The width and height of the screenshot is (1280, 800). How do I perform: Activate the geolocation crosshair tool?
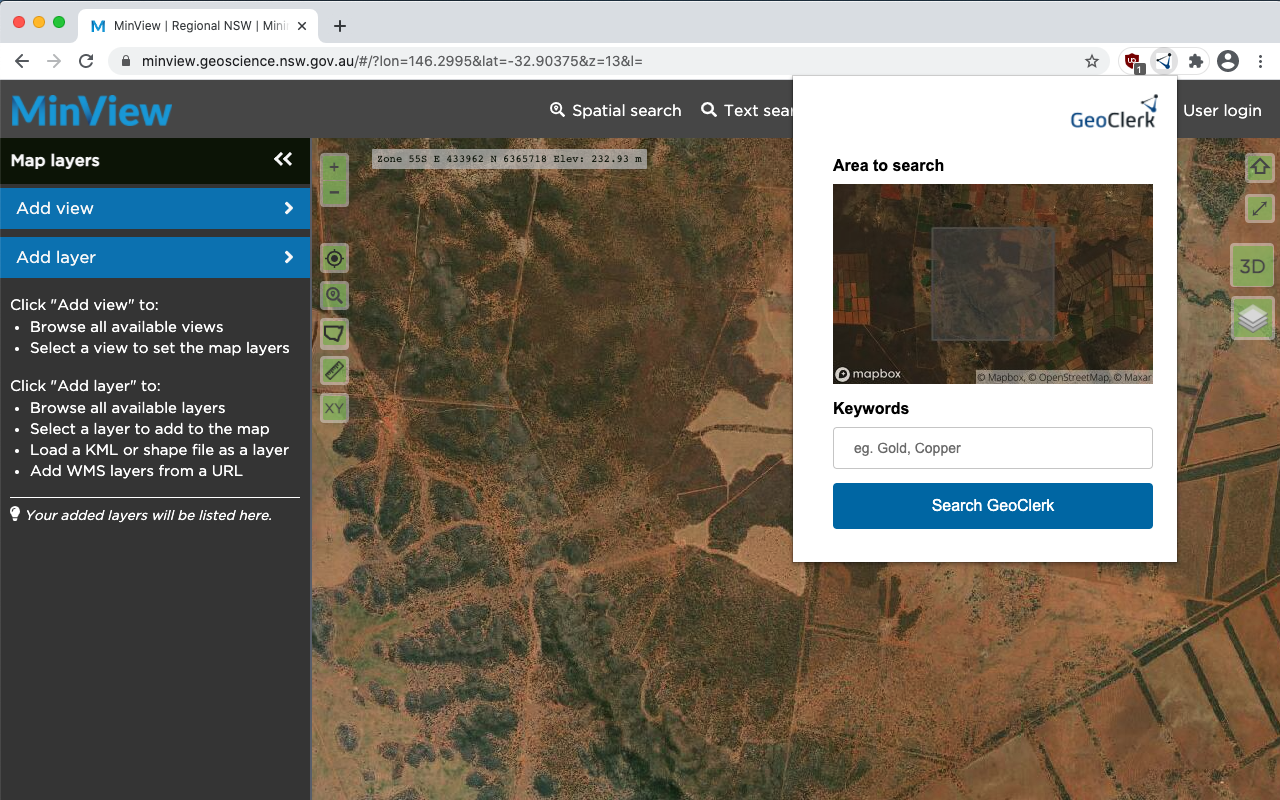334,258
